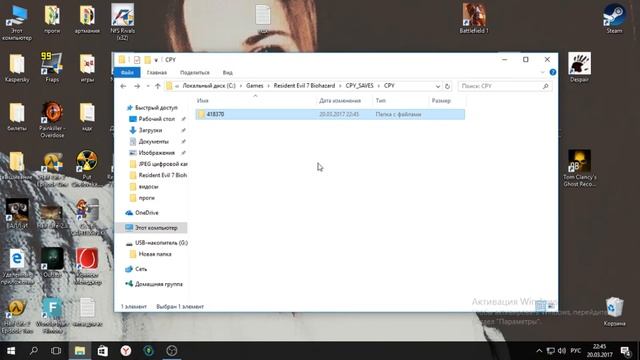This screenshot has height=360, width=640.
Task: Open taskbar search magnifier
Action: point(34,351)
